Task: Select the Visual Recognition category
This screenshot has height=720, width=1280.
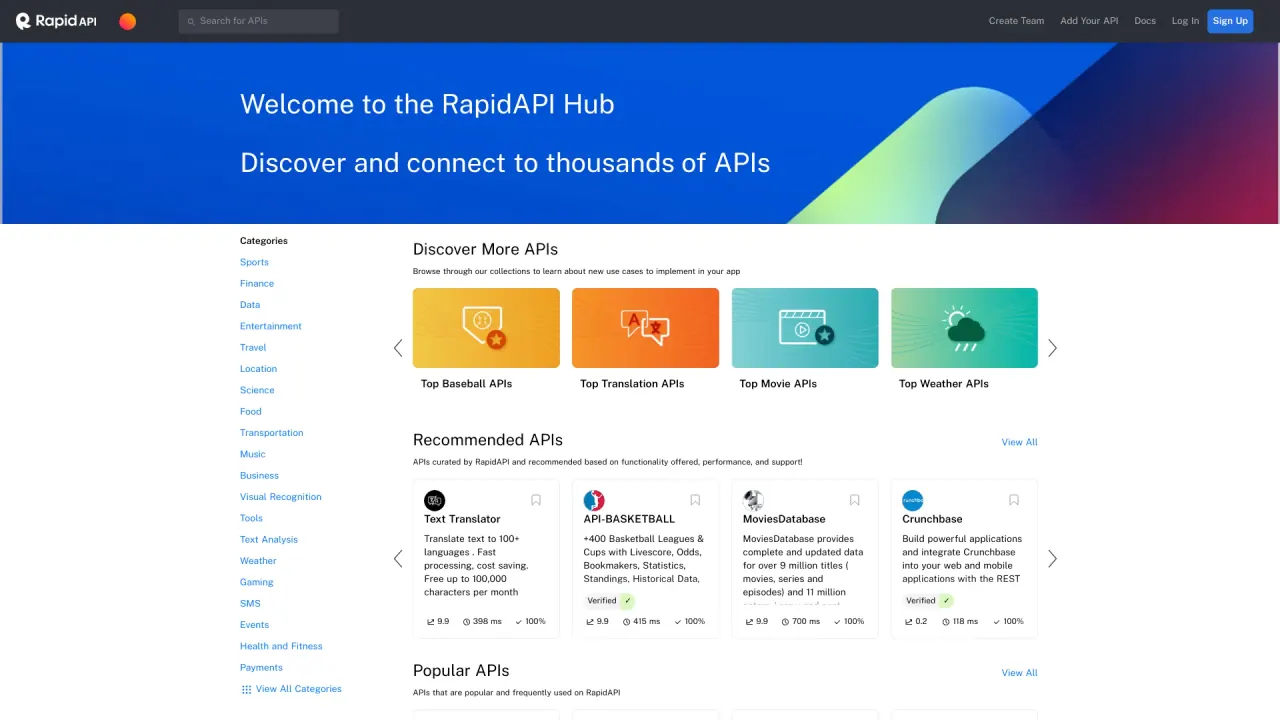Action: (x=281, y=497)
